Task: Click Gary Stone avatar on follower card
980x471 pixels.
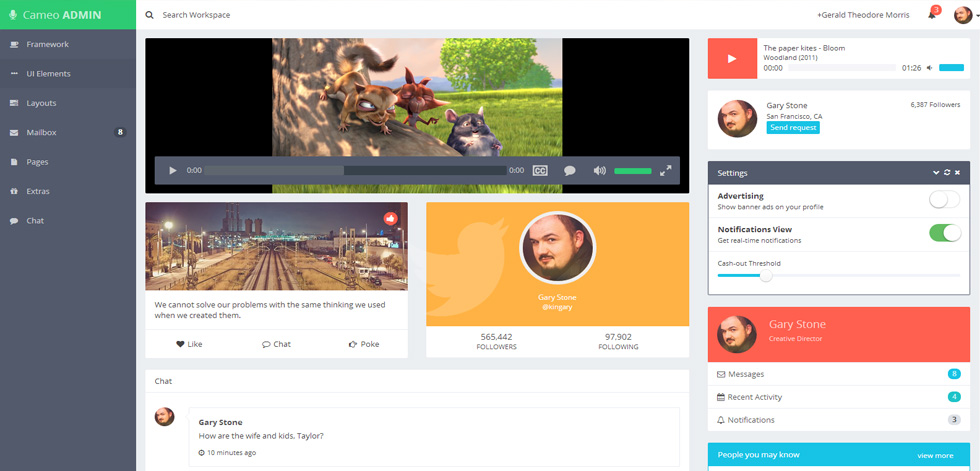Action: (737, 119)
